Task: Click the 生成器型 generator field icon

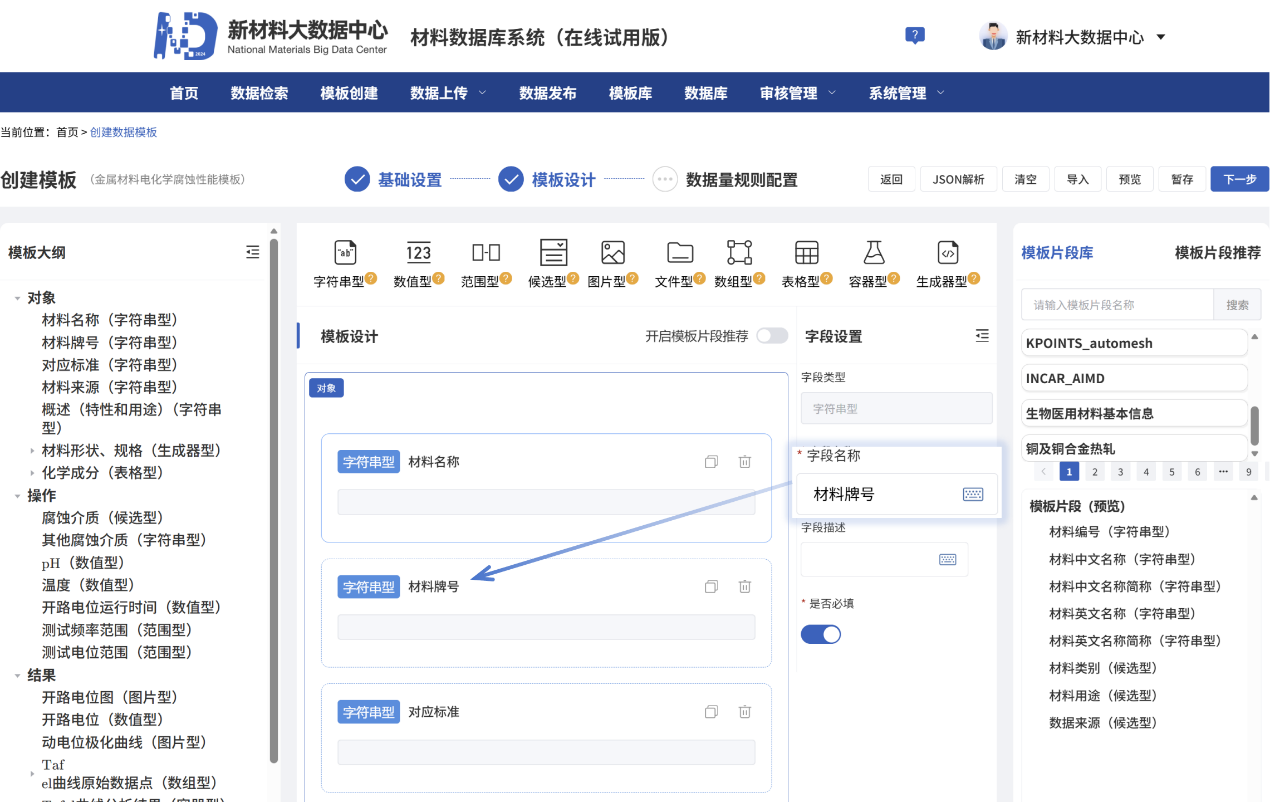Action: click(947, 253)
